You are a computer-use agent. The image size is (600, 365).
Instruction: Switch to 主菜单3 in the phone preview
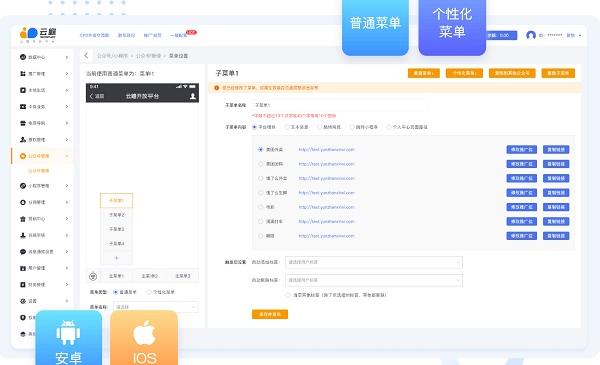[x=183, y=276]
